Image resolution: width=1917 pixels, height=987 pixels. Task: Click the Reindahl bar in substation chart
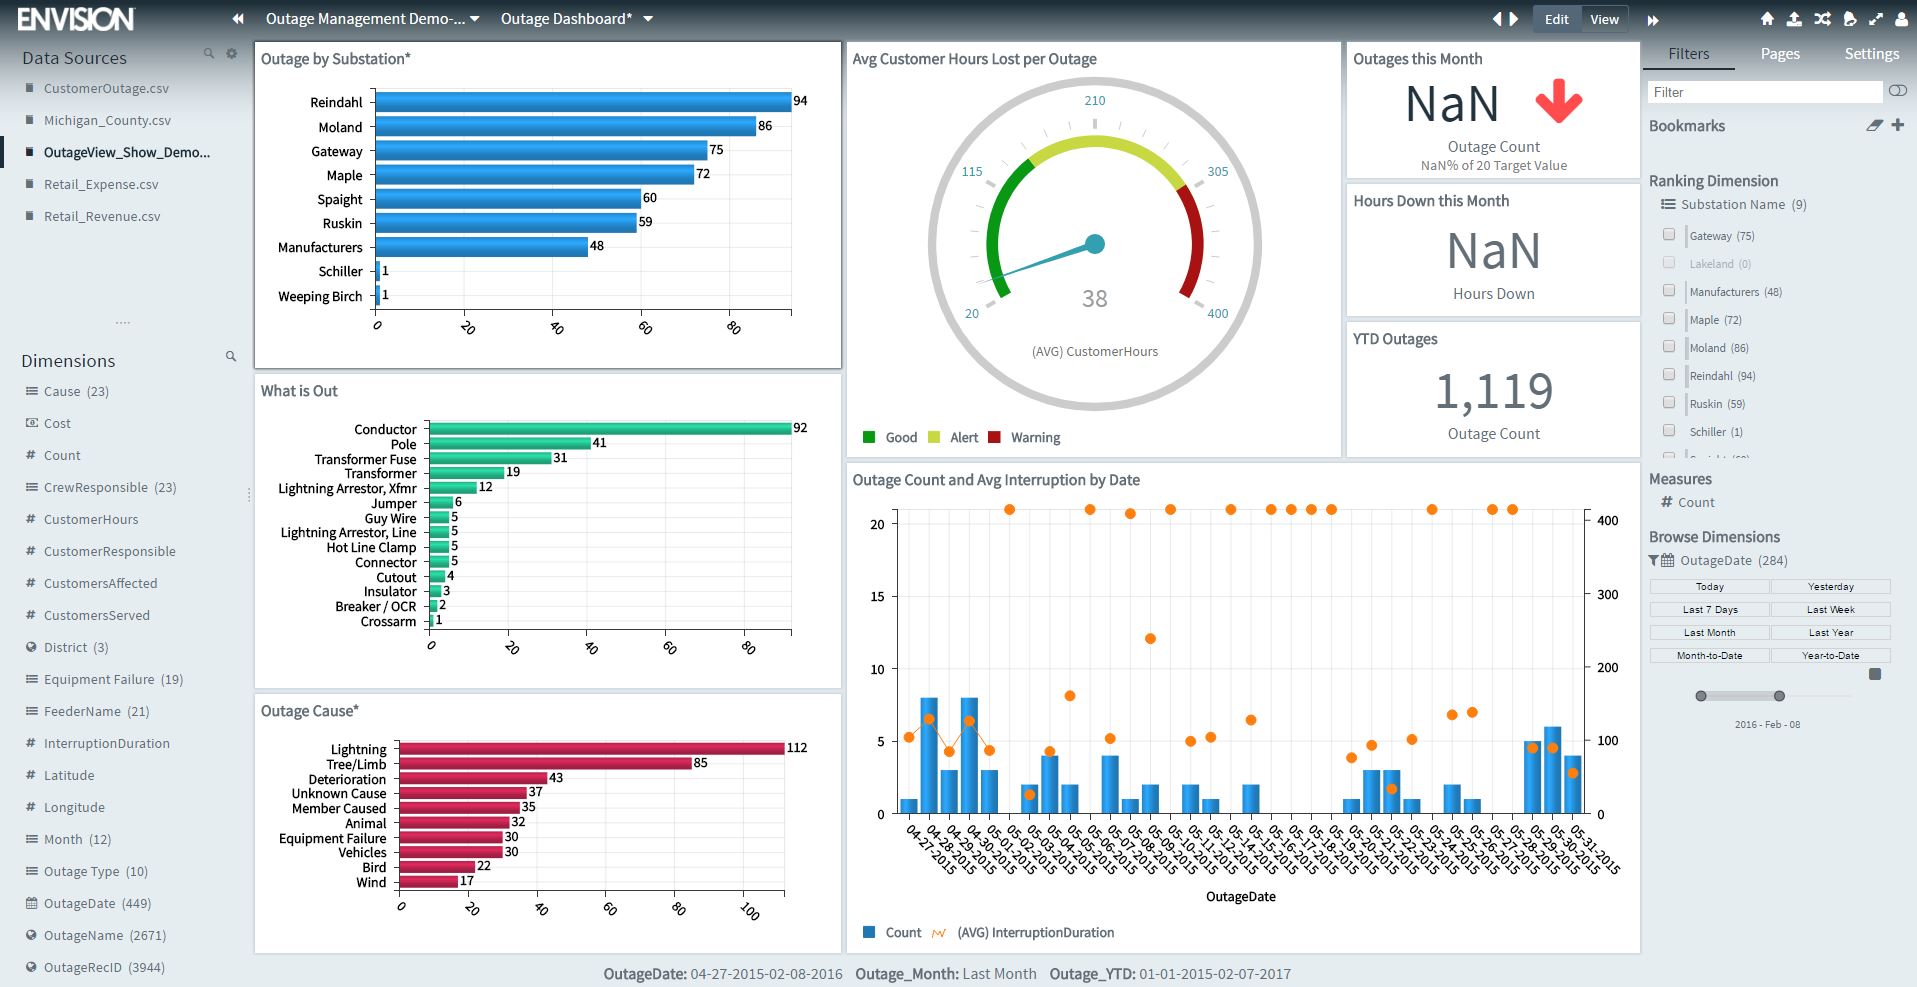pos(583,102)
